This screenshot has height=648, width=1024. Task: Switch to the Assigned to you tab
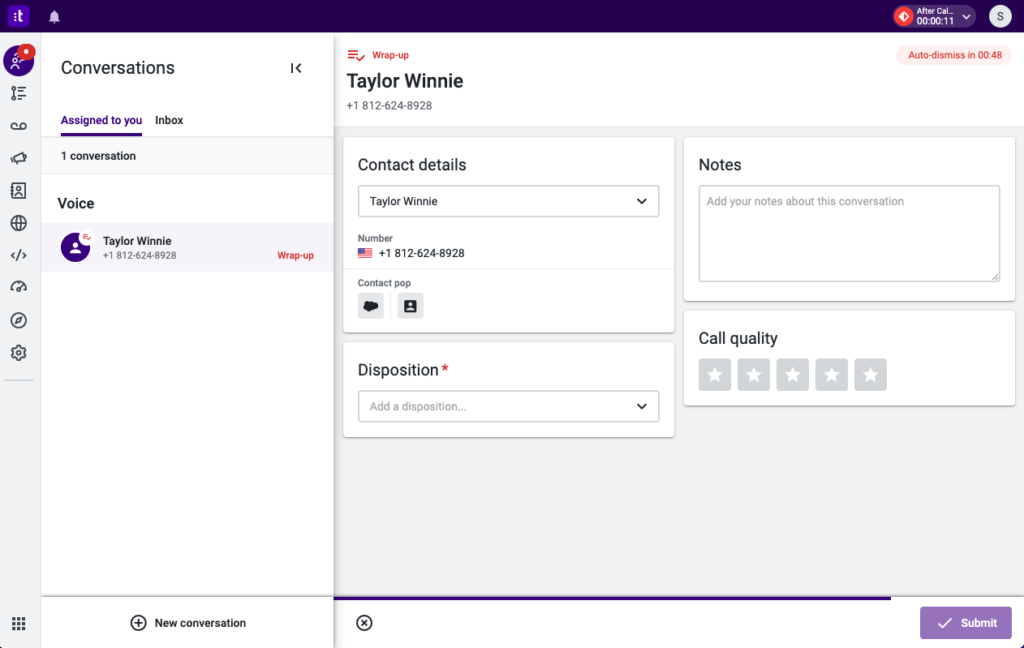coord(101,120)
